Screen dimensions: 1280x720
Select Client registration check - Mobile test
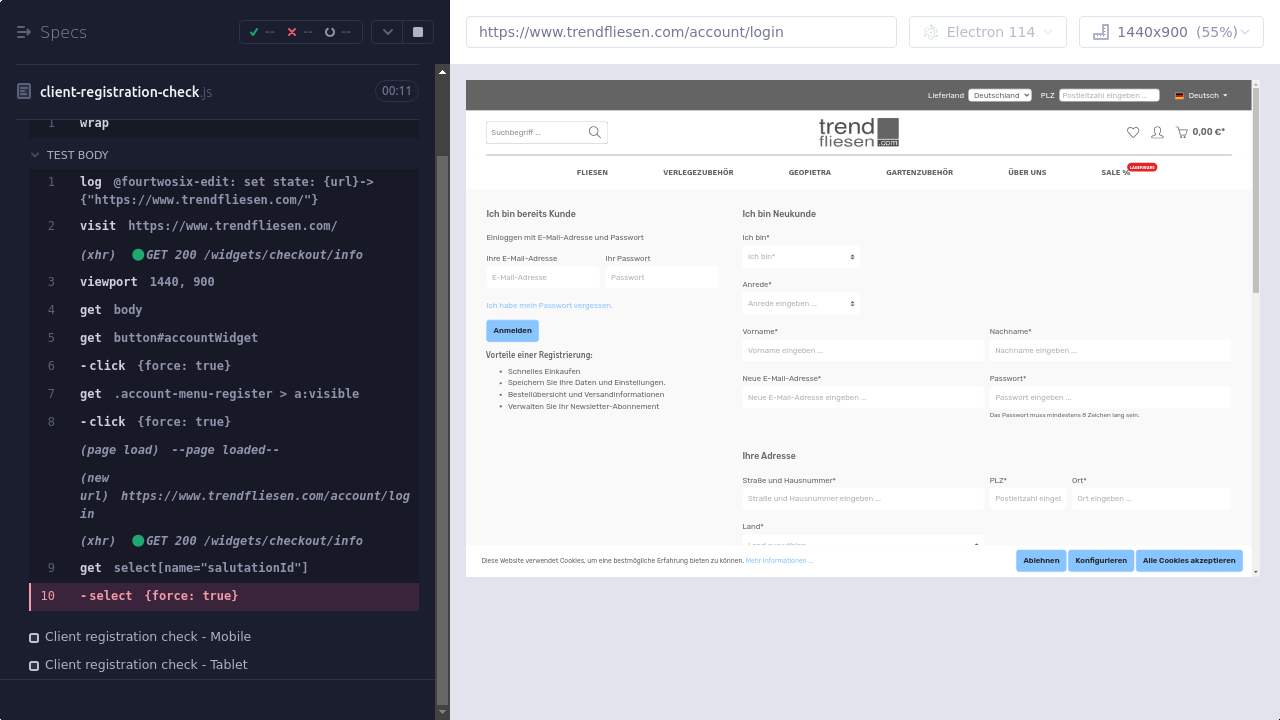tap(147, 637)
